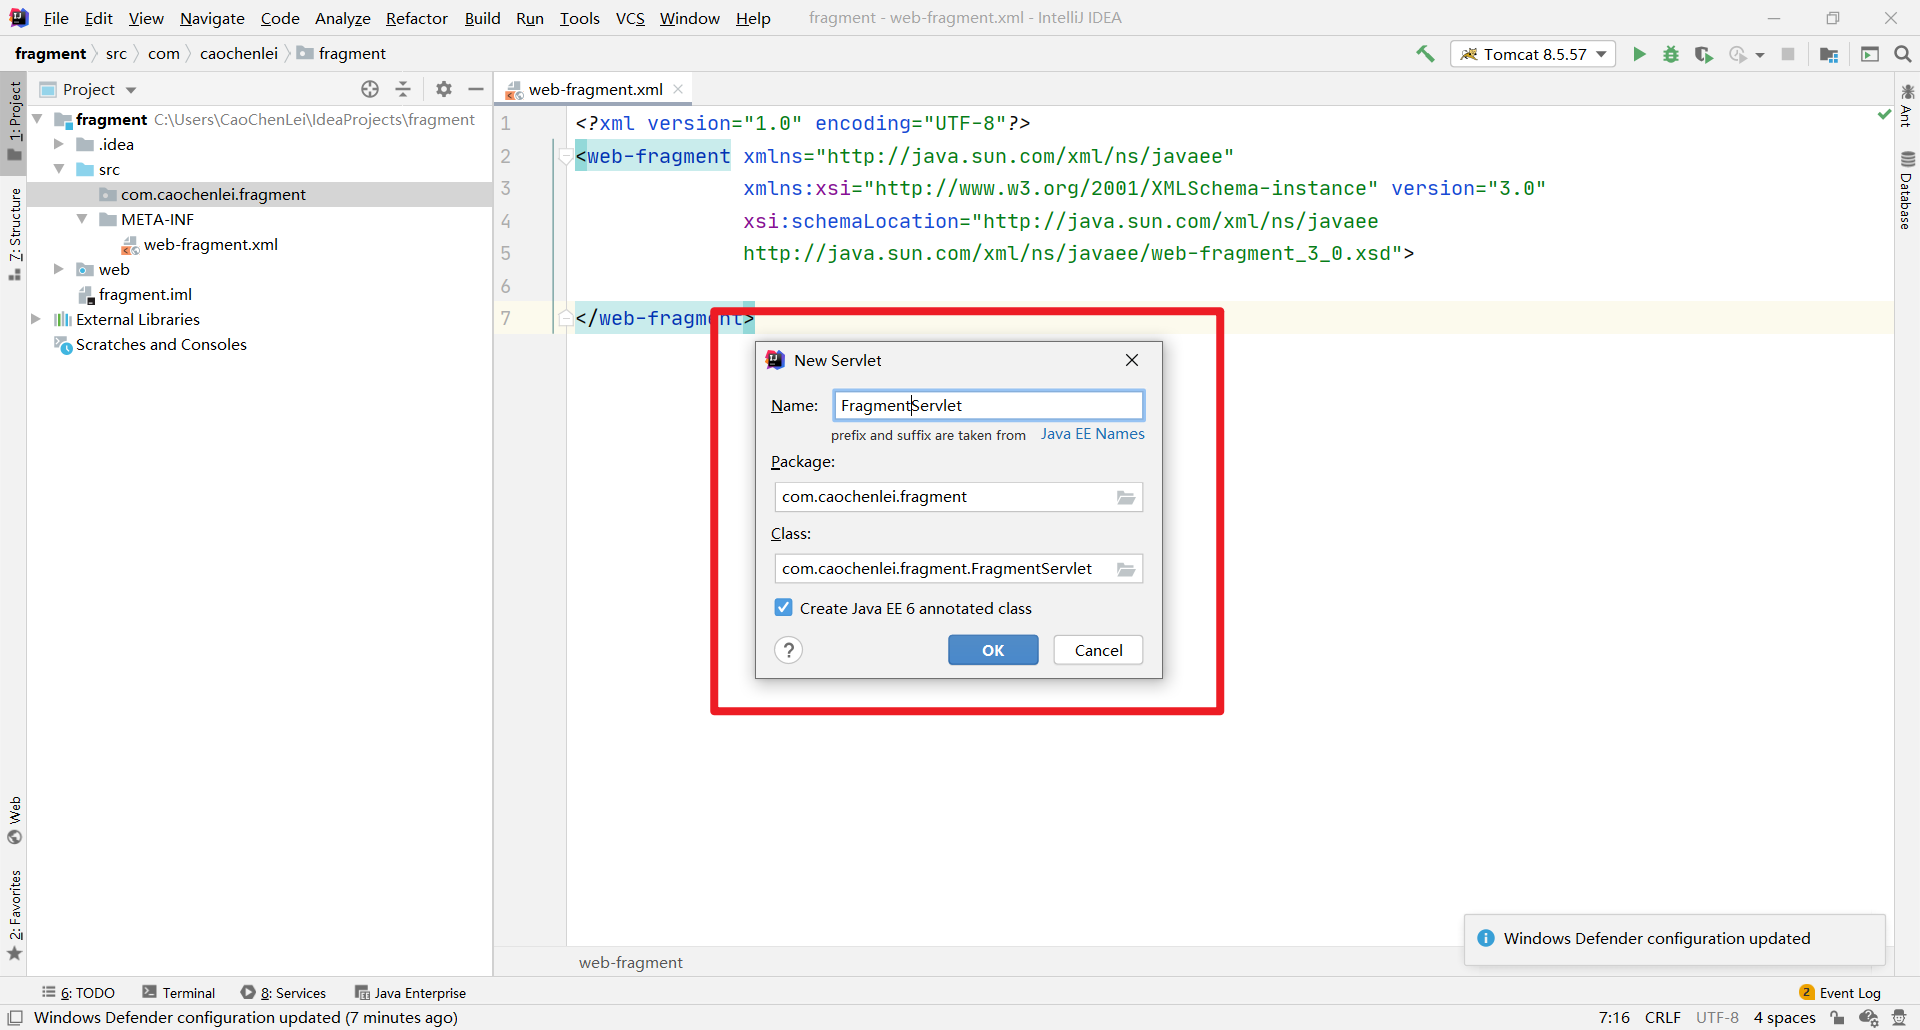
Task: Open Project Structure icon in toolbar
Action: pos(1829,54)
